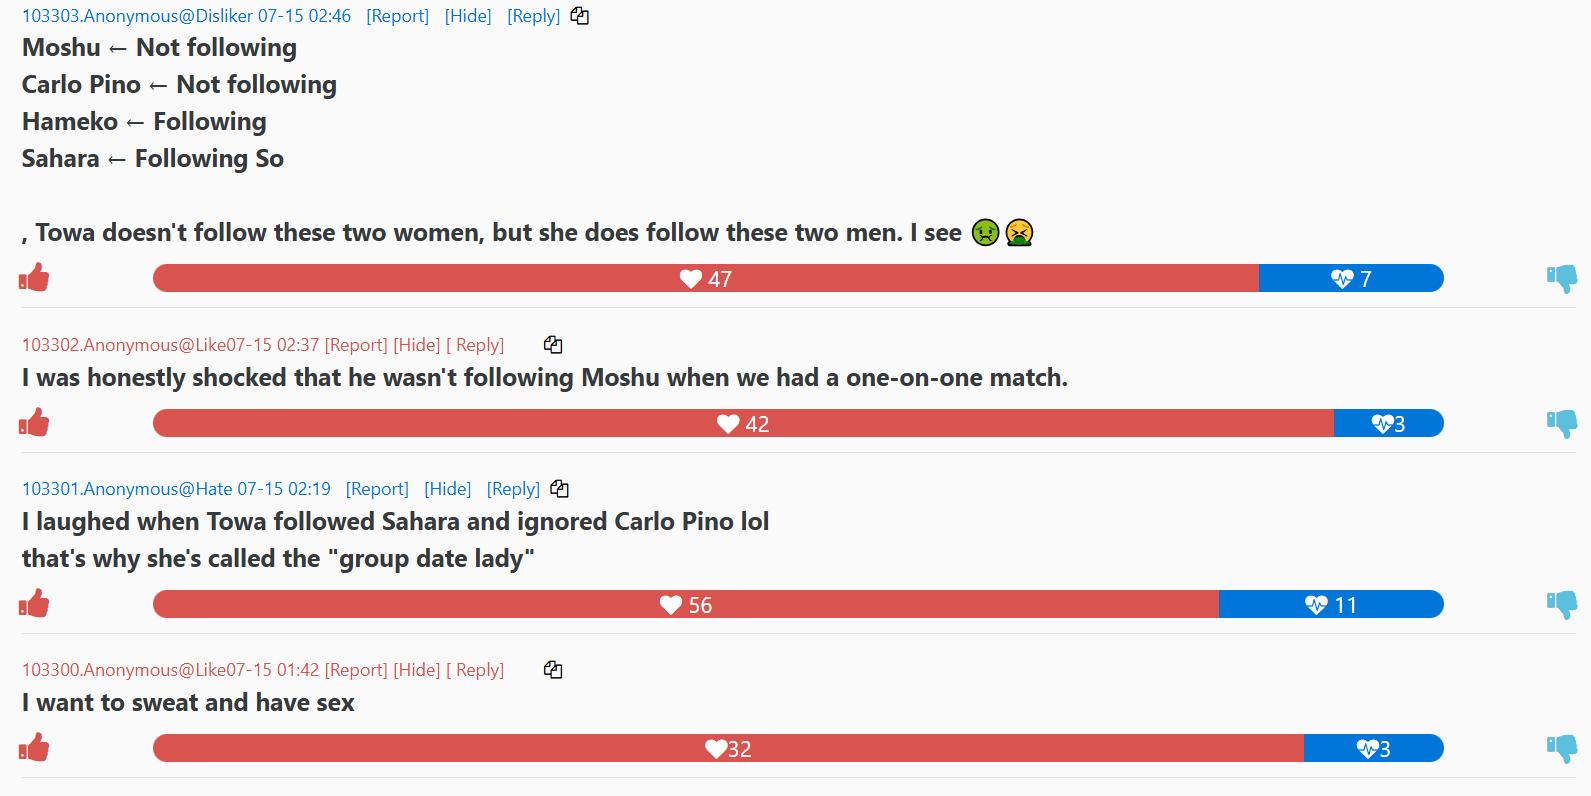Like comment 103302 with thumbs-up icon

(x=34, y=422)
